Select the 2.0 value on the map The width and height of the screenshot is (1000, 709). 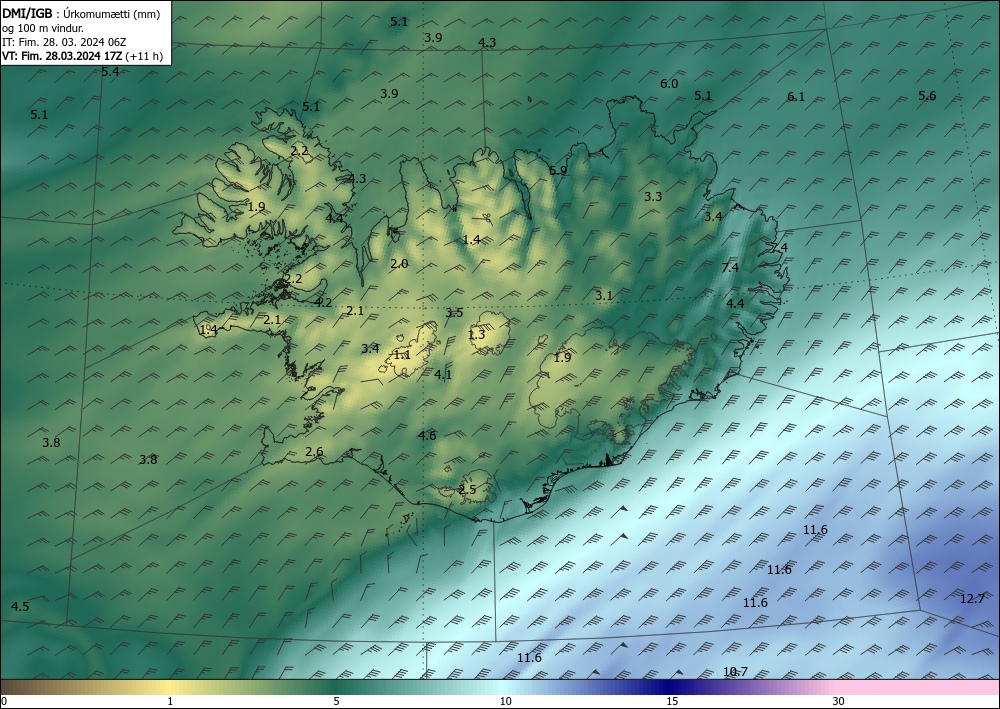click(399, 263)
